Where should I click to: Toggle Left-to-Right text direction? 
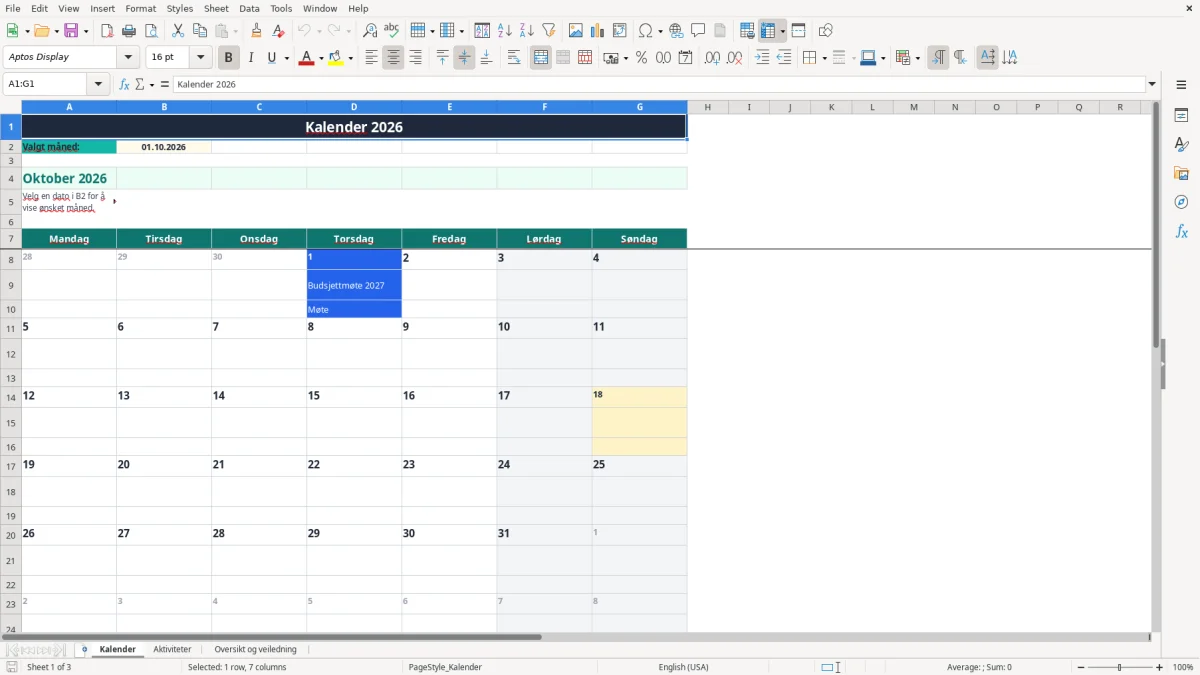point(938,58)
